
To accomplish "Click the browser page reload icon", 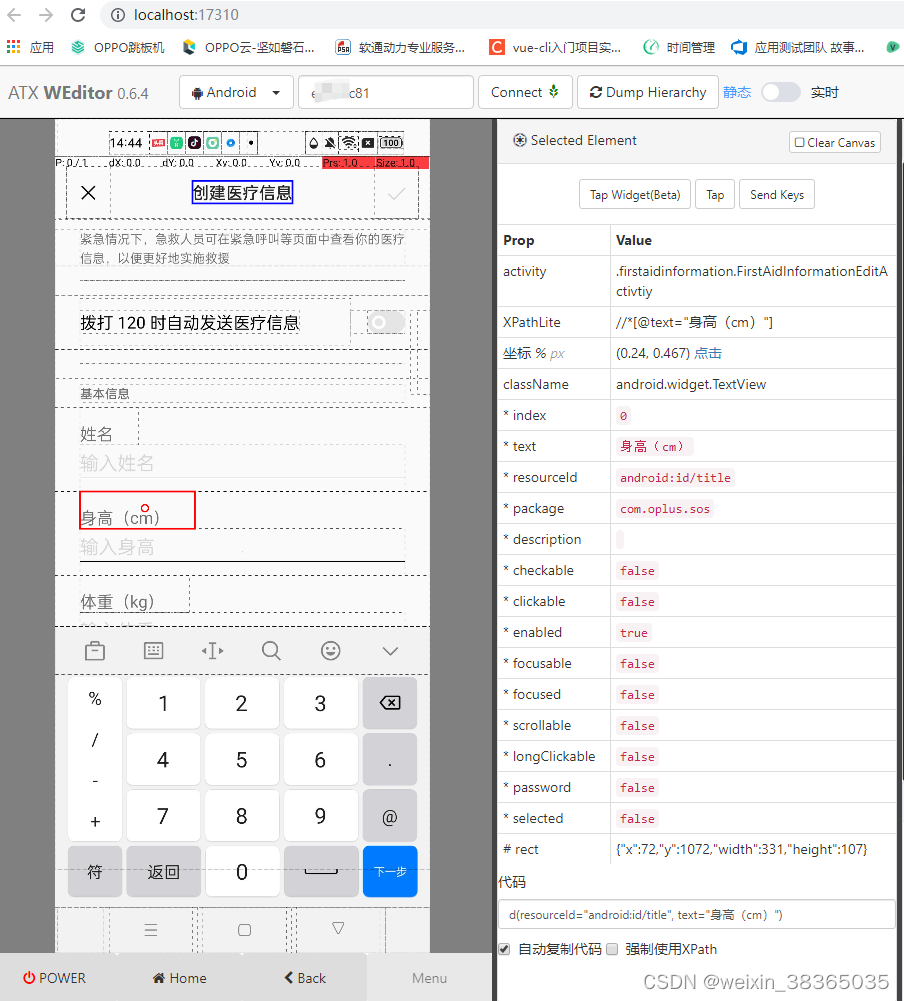I will pyautogui.click(x=78, y=15).
